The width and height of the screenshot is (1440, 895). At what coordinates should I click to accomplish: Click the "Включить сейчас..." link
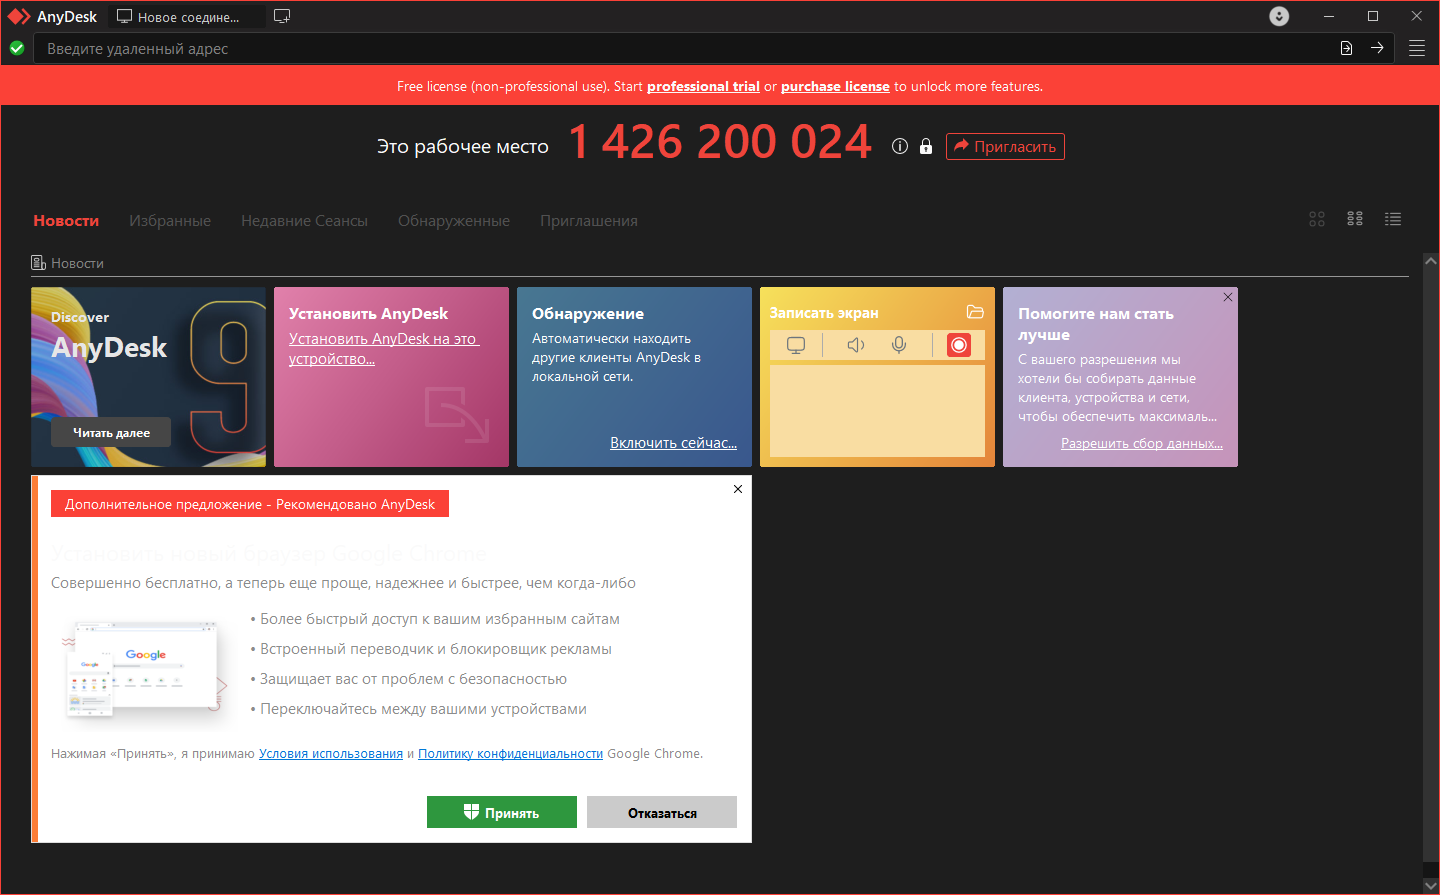673,442
